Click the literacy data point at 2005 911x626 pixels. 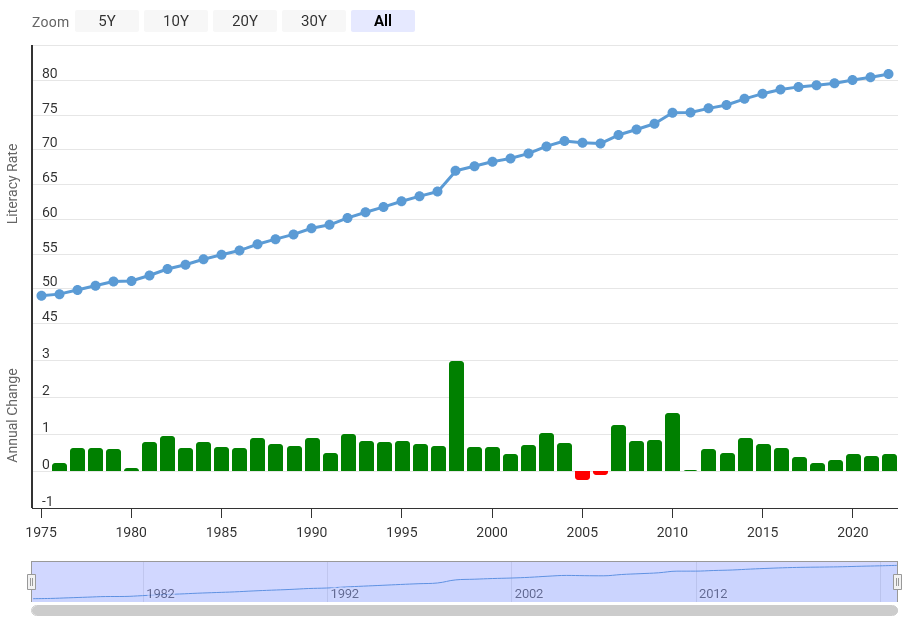click(x=582, y=143)
